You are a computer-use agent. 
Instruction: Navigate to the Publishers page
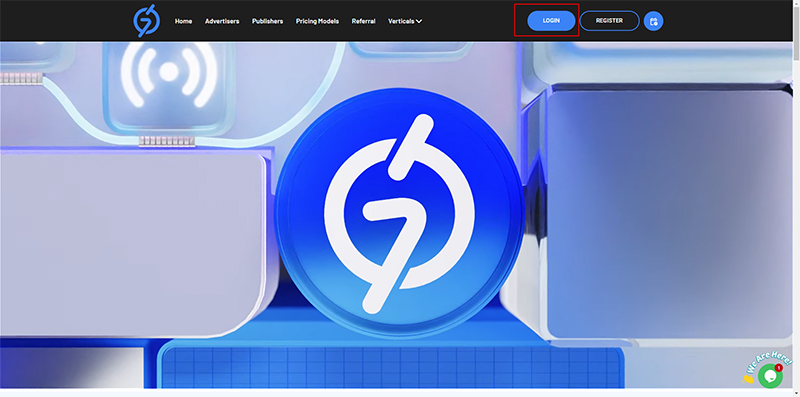pyautogui.click(x=267, y=21)
